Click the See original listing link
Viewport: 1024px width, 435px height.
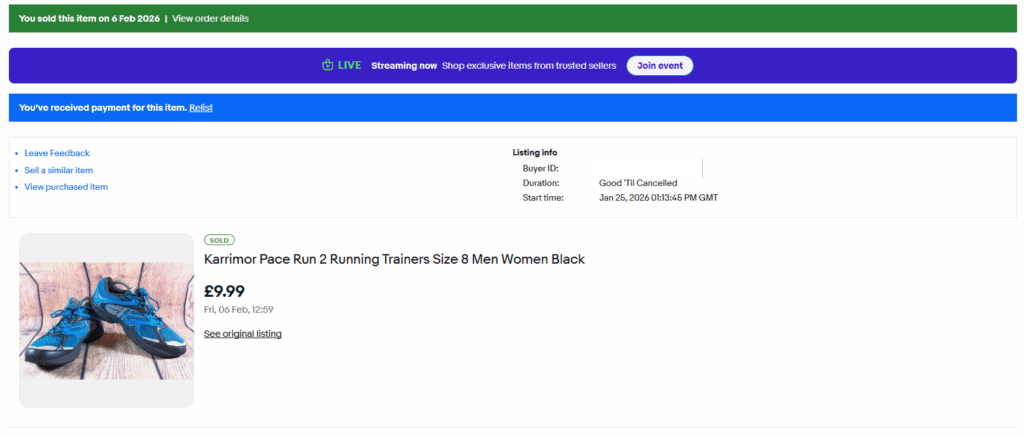click(x=242, y=334)
